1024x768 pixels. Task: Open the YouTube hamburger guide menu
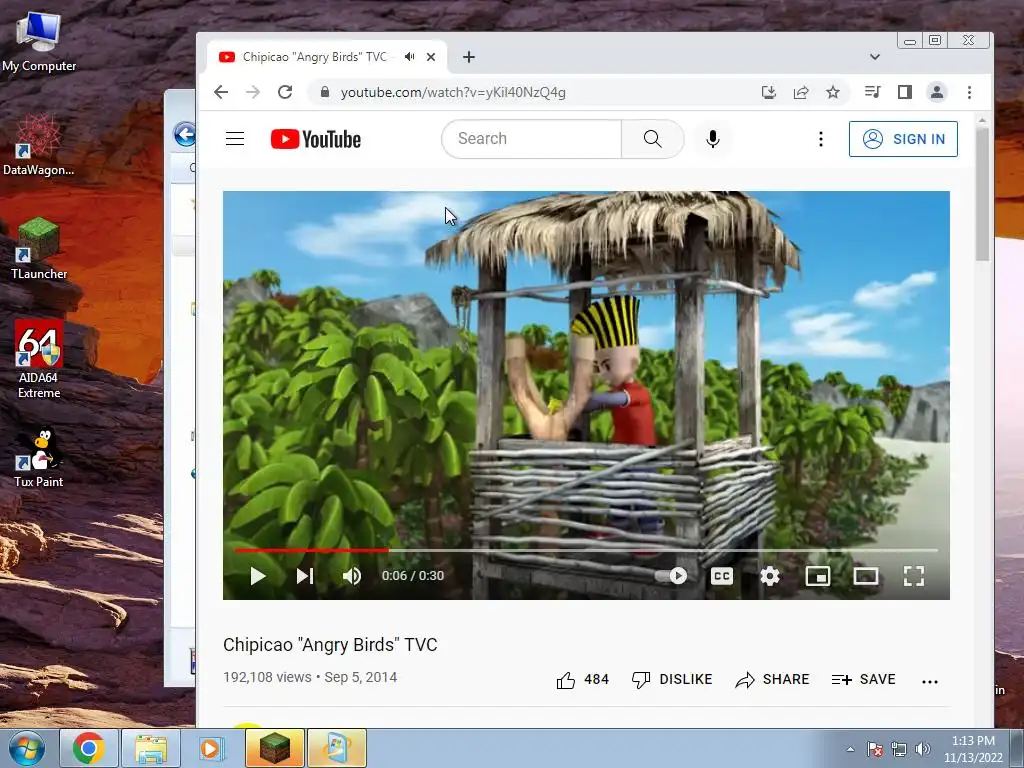tap(235, 138)
